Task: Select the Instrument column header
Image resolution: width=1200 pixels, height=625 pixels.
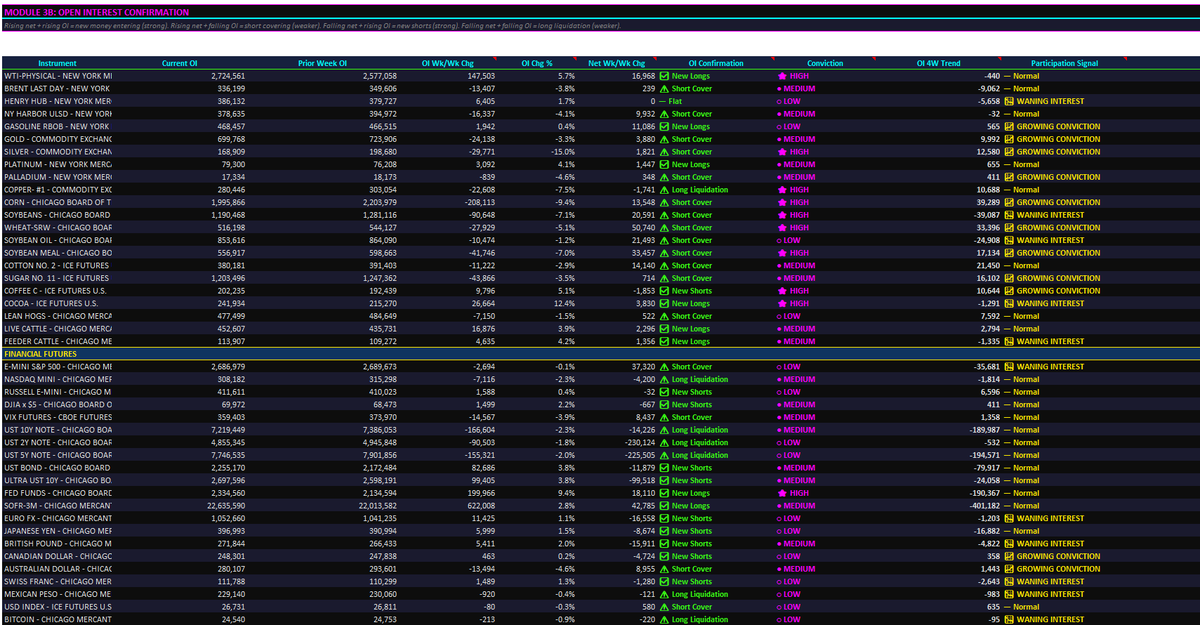Action: pos(57,63)
